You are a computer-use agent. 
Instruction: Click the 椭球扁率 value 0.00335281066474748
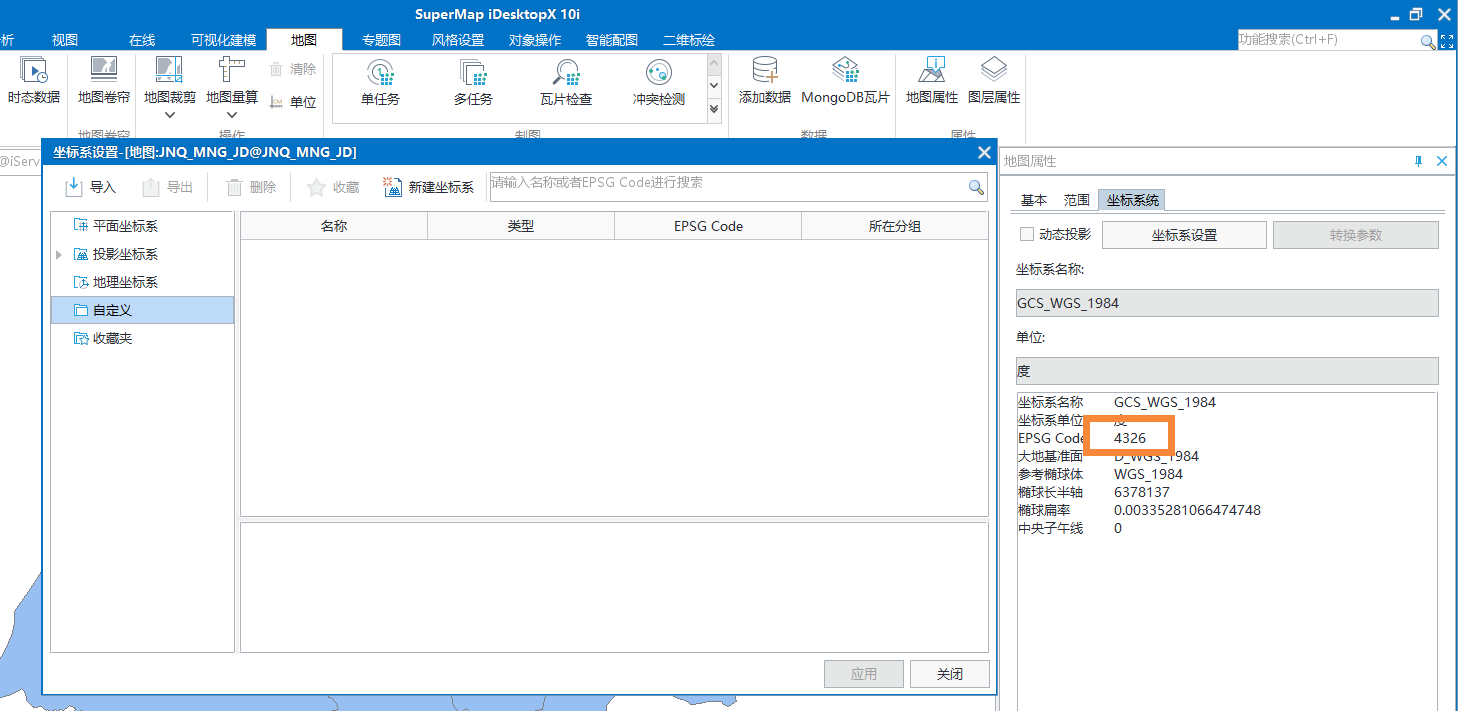1187,510
